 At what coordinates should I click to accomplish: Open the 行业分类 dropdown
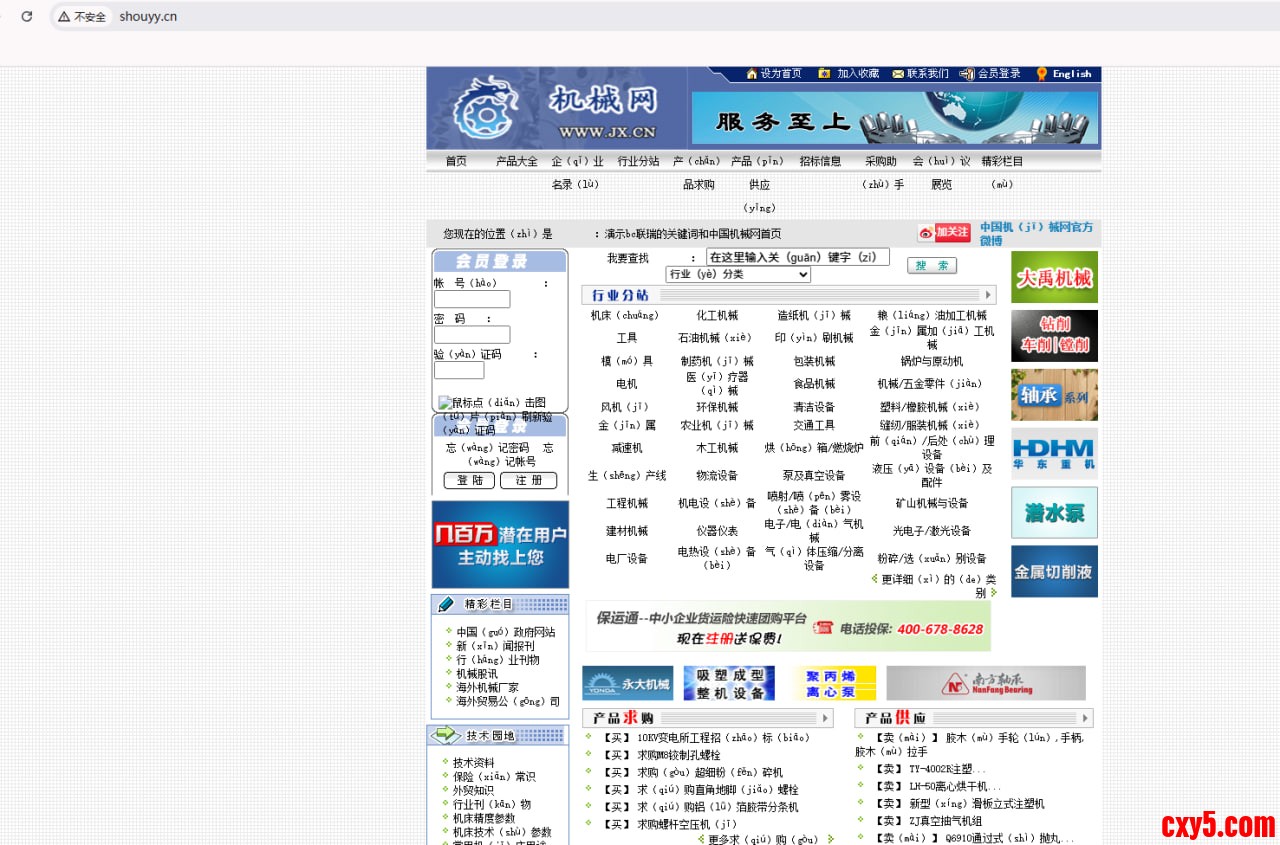tap(738, 274)
